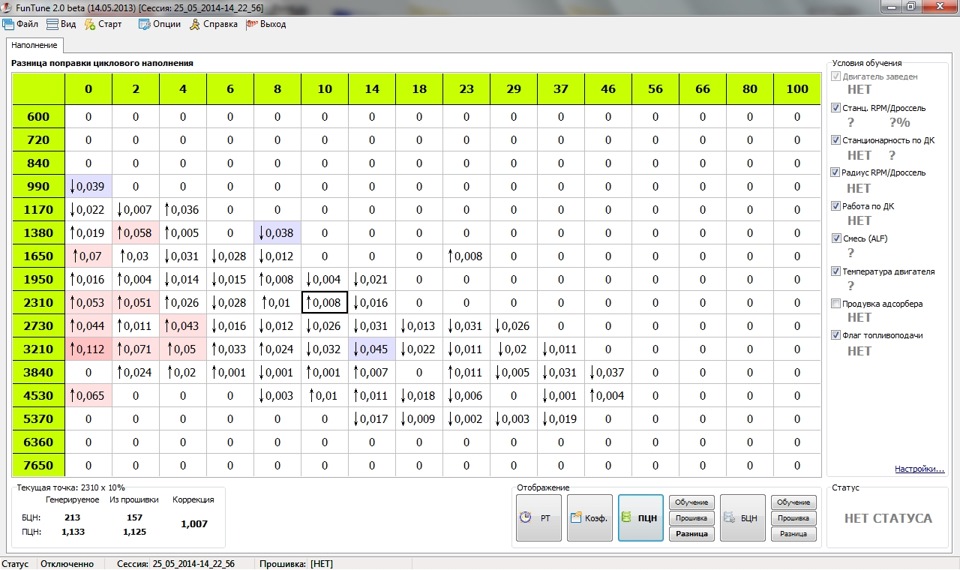
Task: Toggle Стационарность по ДК checkbox
Action: (836, 140)
